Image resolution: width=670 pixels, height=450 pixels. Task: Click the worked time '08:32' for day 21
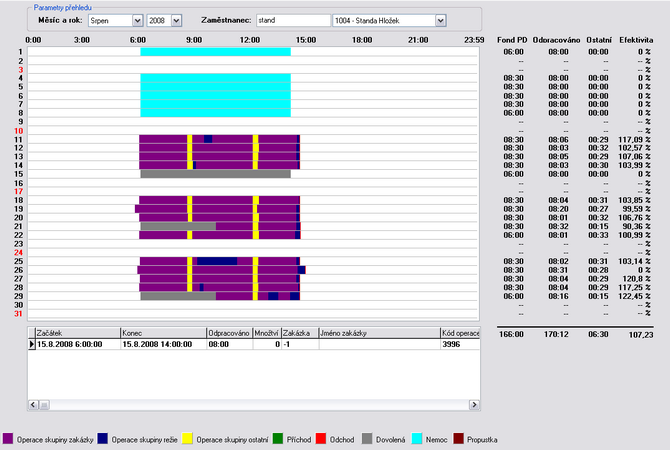click(558, 226)
